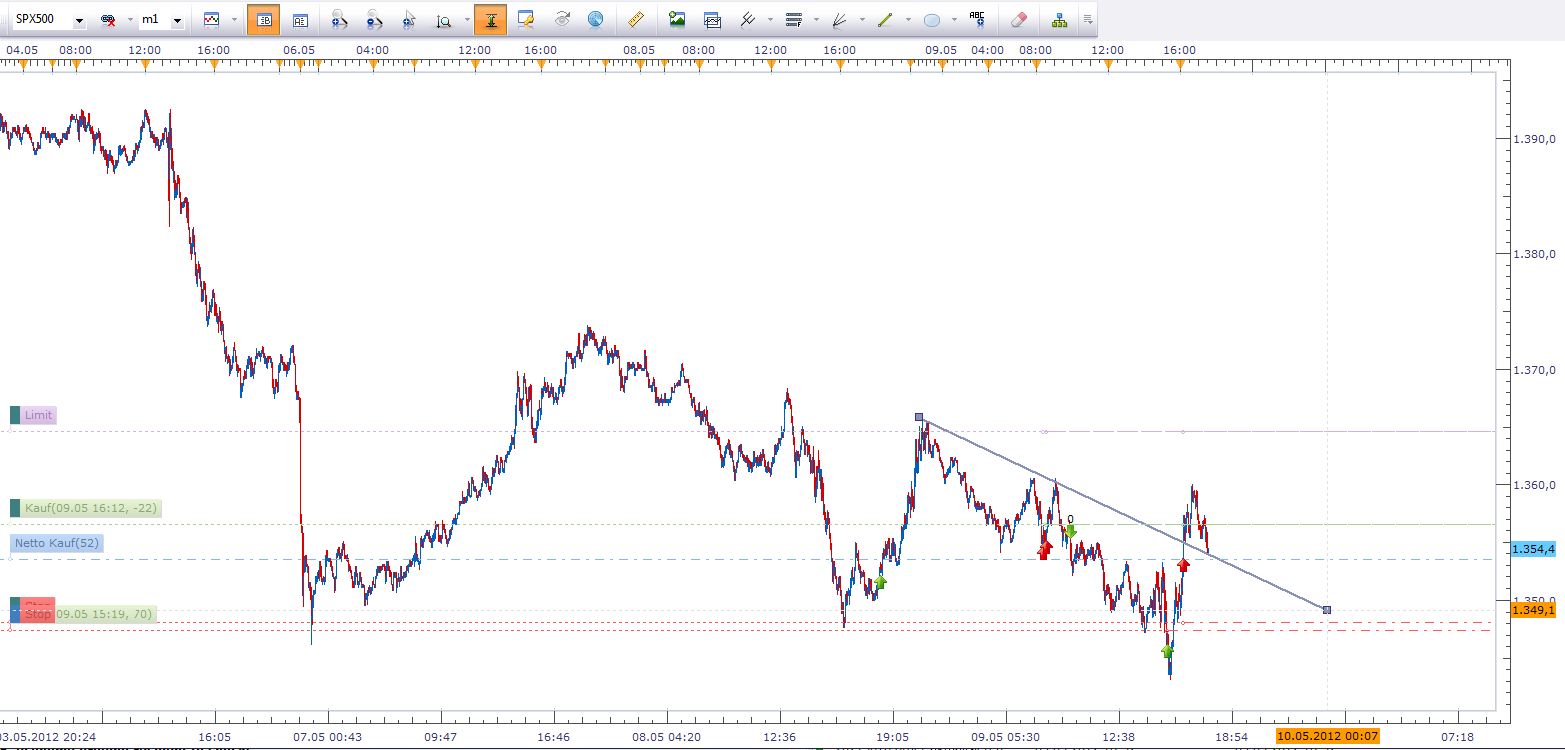Open the SPX500 symbol dropdown
The width and height of the screenshot is (1565, 750).
coord(79,20)
